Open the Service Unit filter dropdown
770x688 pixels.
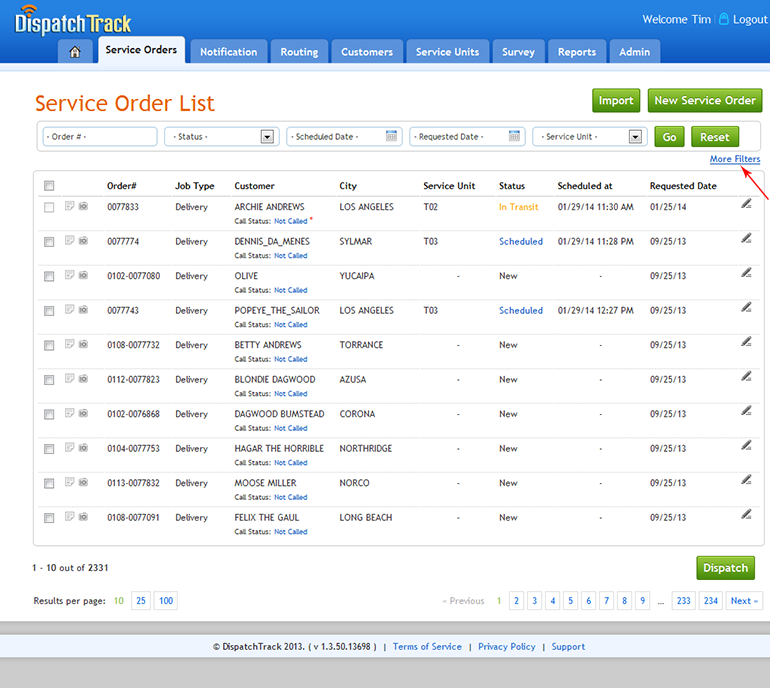[x=635, y=137]
